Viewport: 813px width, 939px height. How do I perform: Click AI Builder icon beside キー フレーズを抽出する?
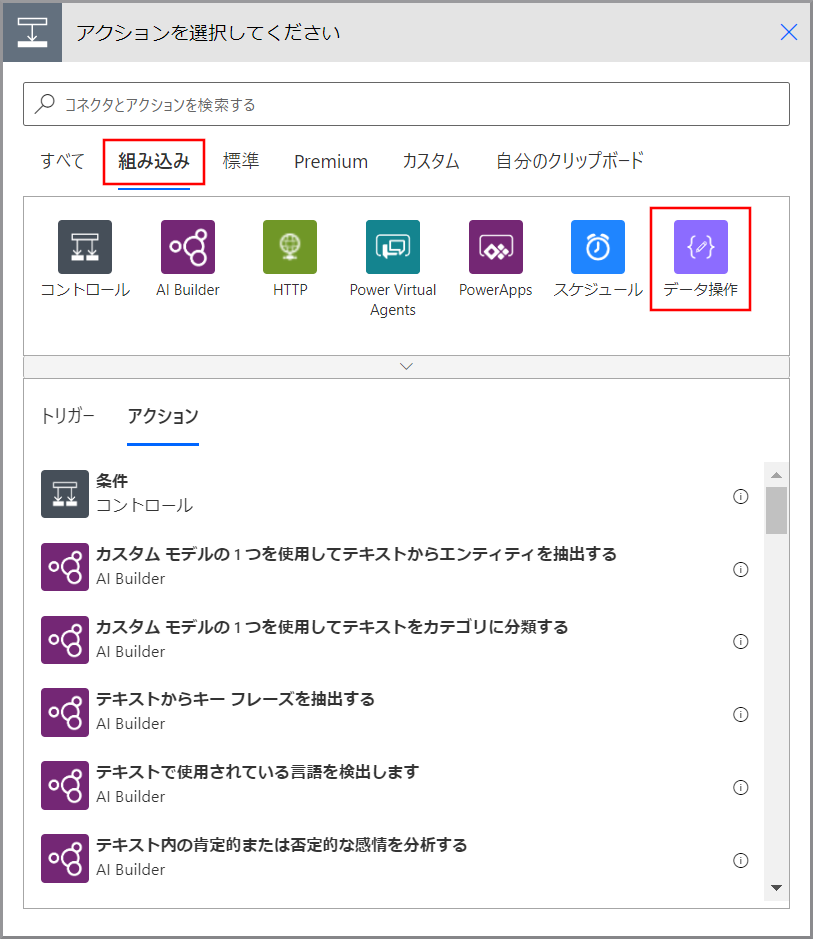(65, 713)
